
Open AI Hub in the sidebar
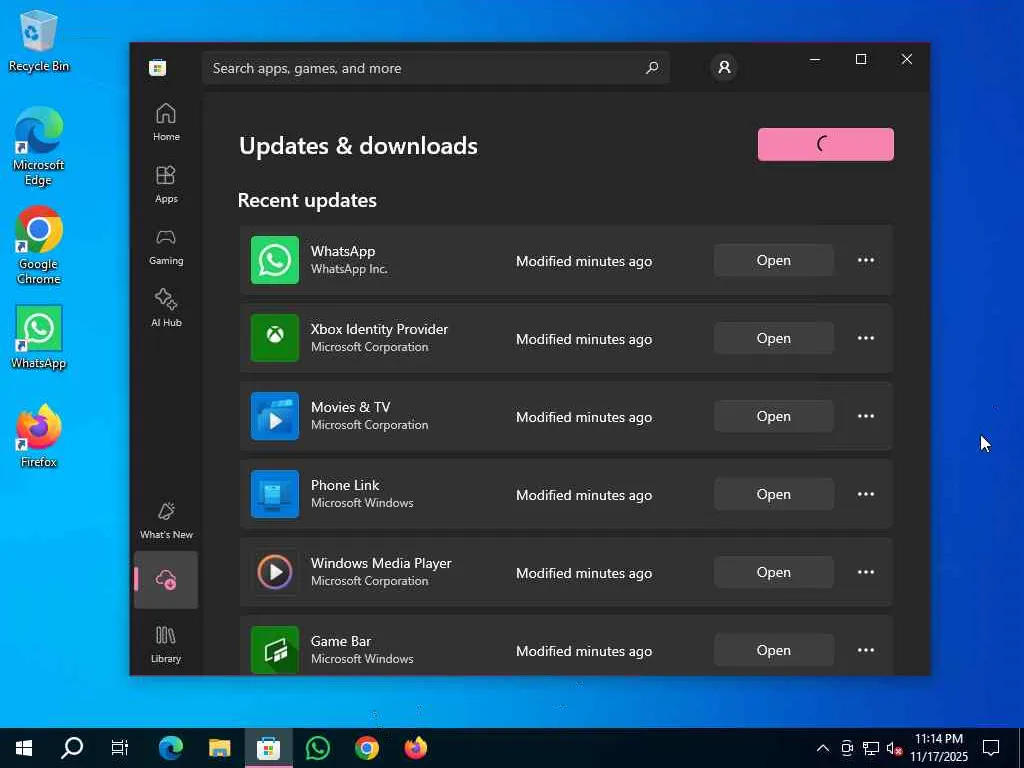coord(166,308)
